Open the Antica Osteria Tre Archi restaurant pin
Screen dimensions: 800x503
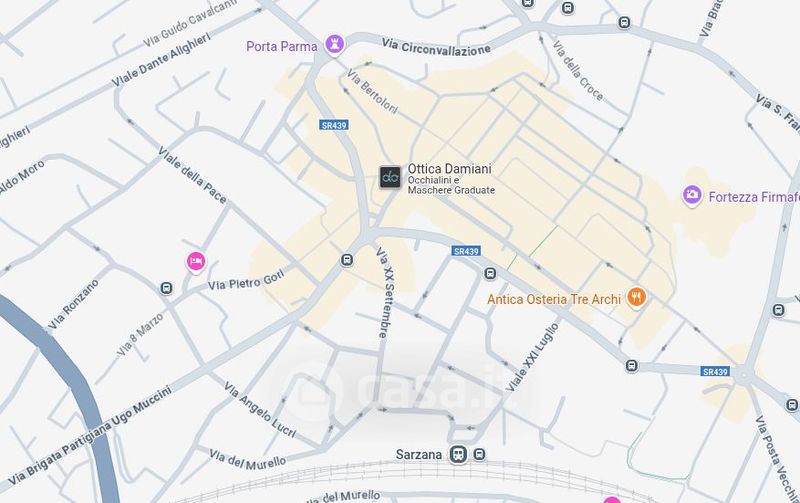click(636, 297)
